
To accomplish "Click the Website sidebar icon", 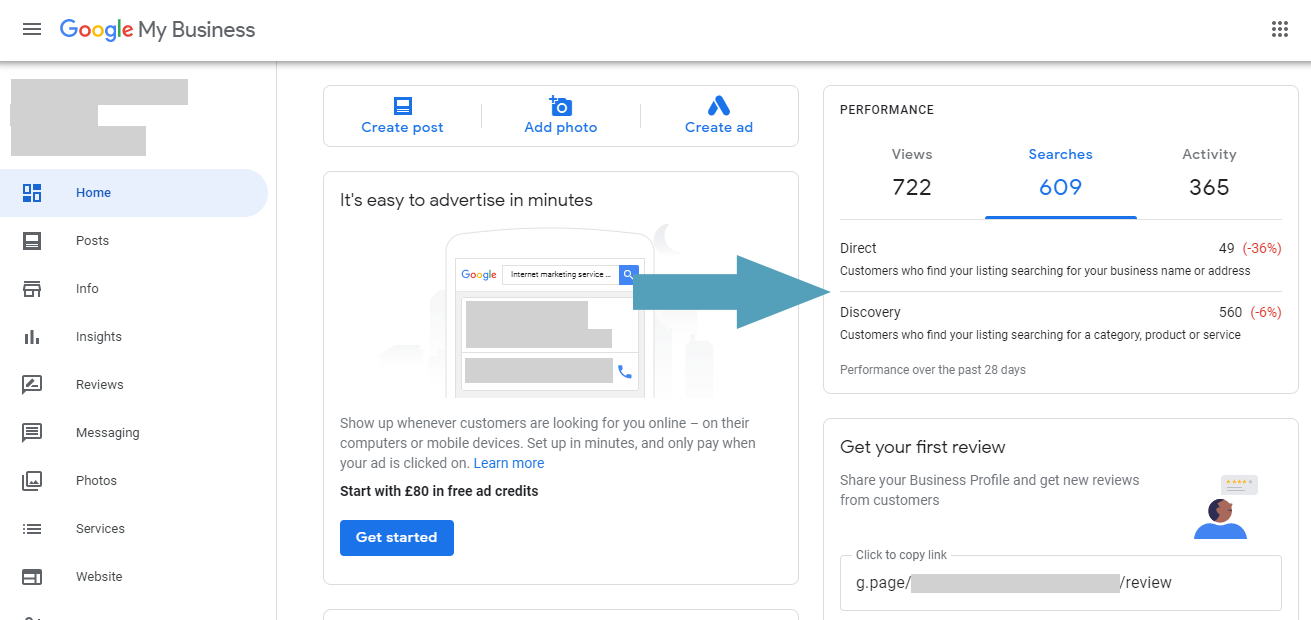I will coord(32,577).
